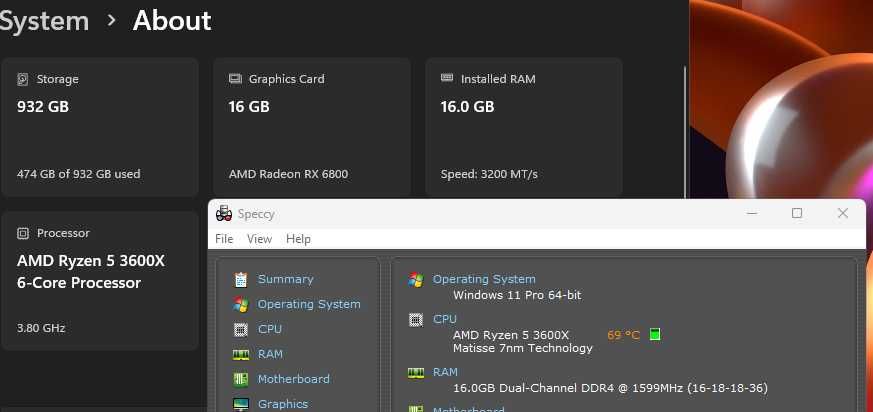The width and height of the screenshot is (873, 412).
Task: Select Operating System in Speccy sidebar
Action: point(309,304)
